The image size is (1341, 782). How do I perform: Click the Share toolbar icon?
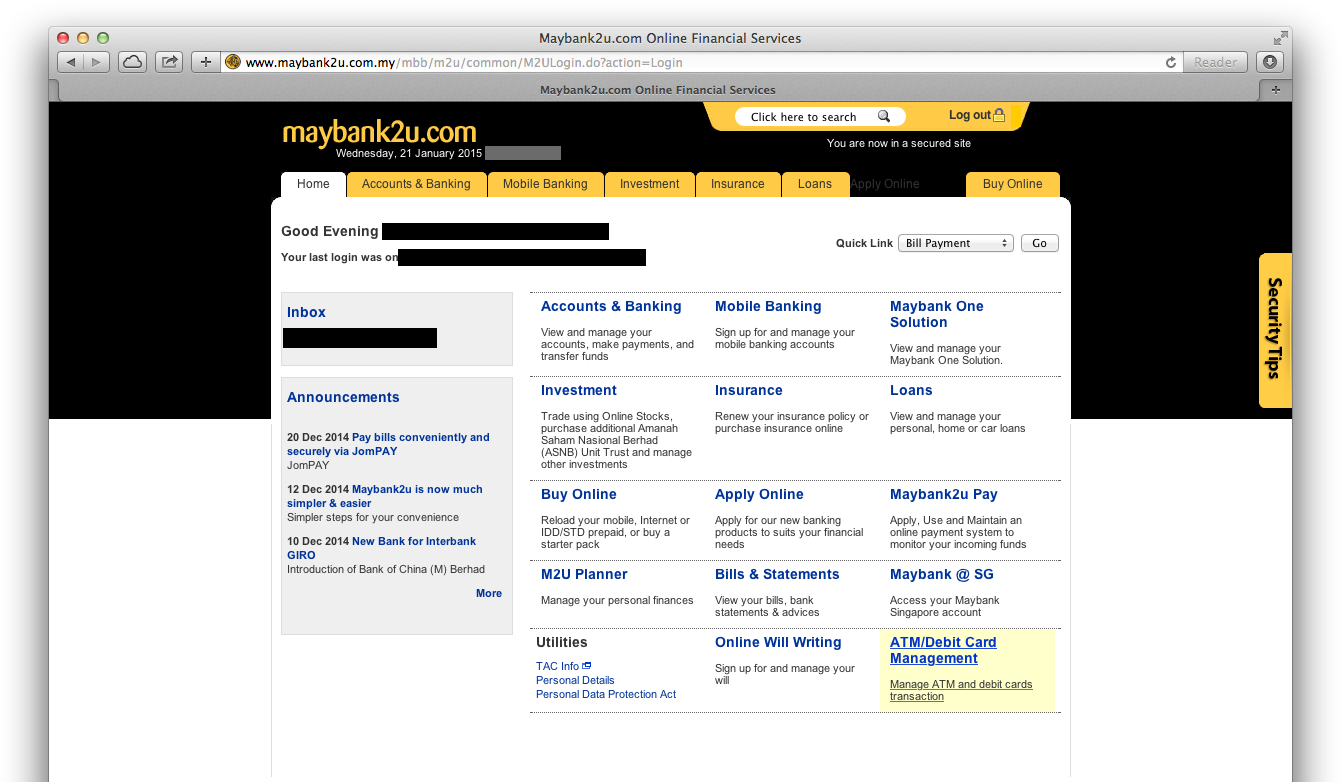[x=168, y=62]
